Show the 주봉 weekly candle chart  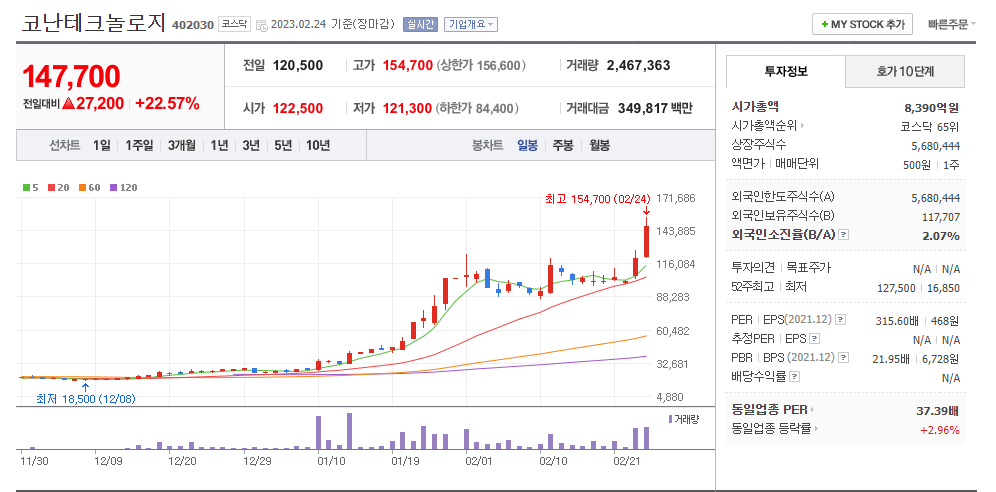(x=563, y=145)
